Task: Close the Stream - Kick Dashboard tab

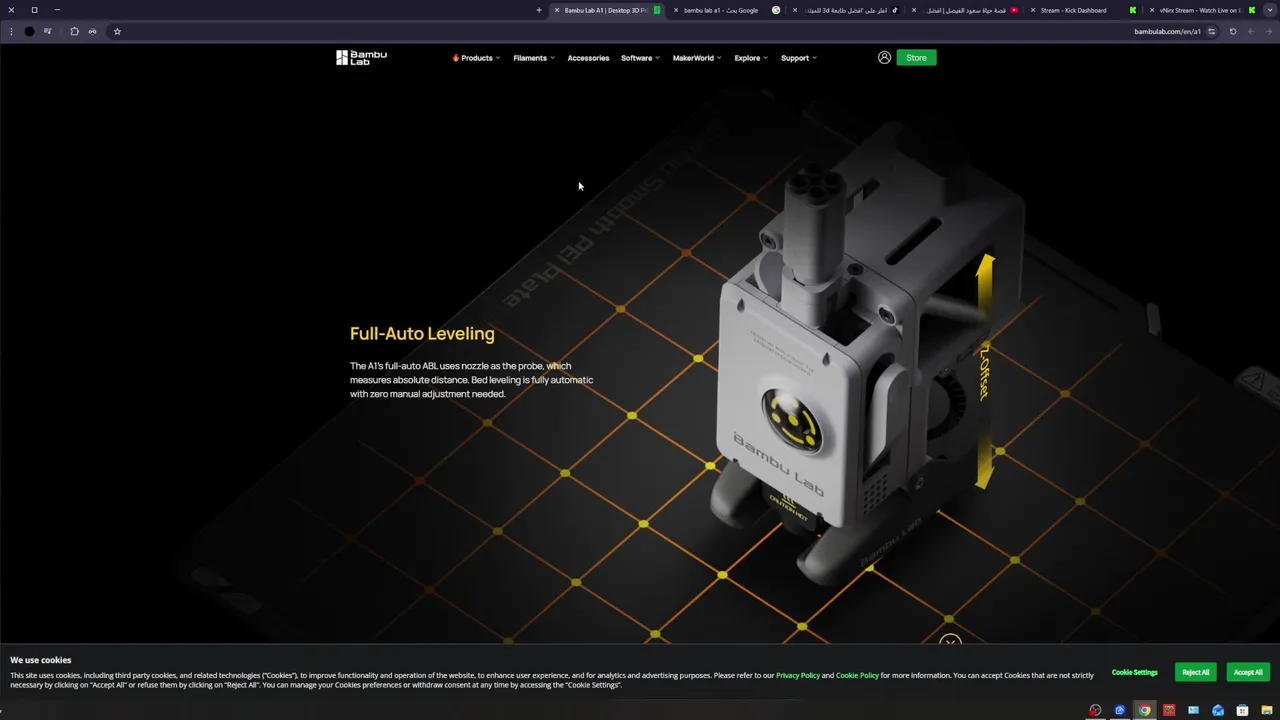Action: [x=1033, y=10]
